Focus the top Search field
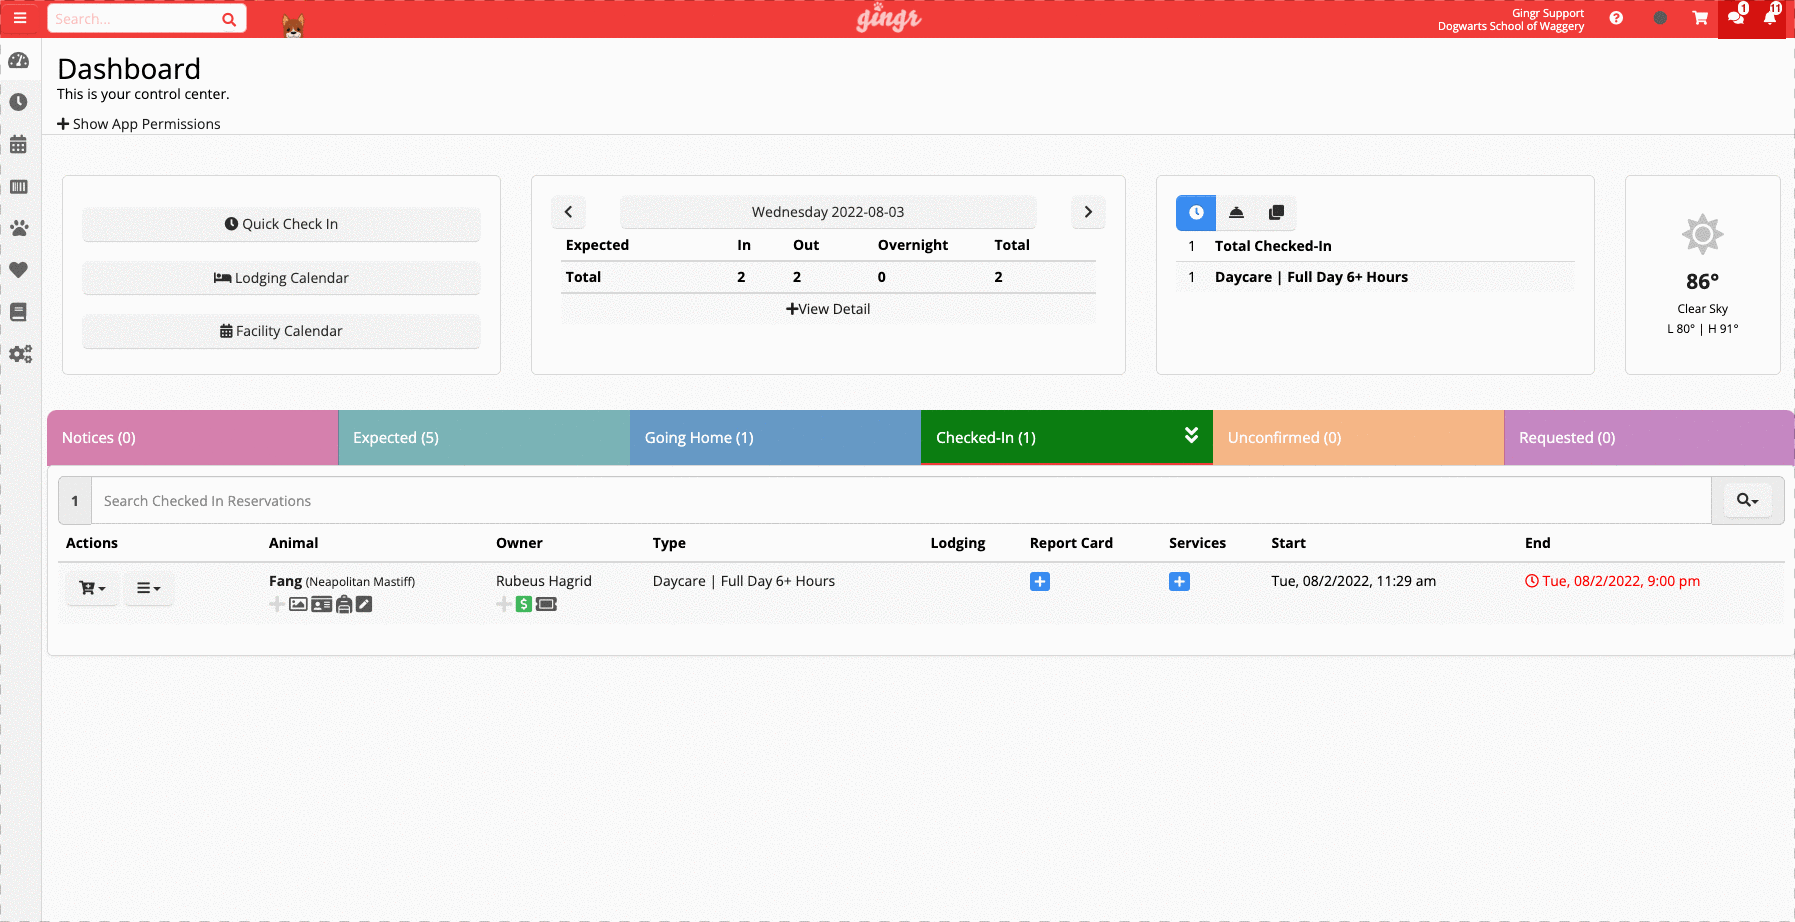This screenshot has width=1795, height=922. click(135, 19)
